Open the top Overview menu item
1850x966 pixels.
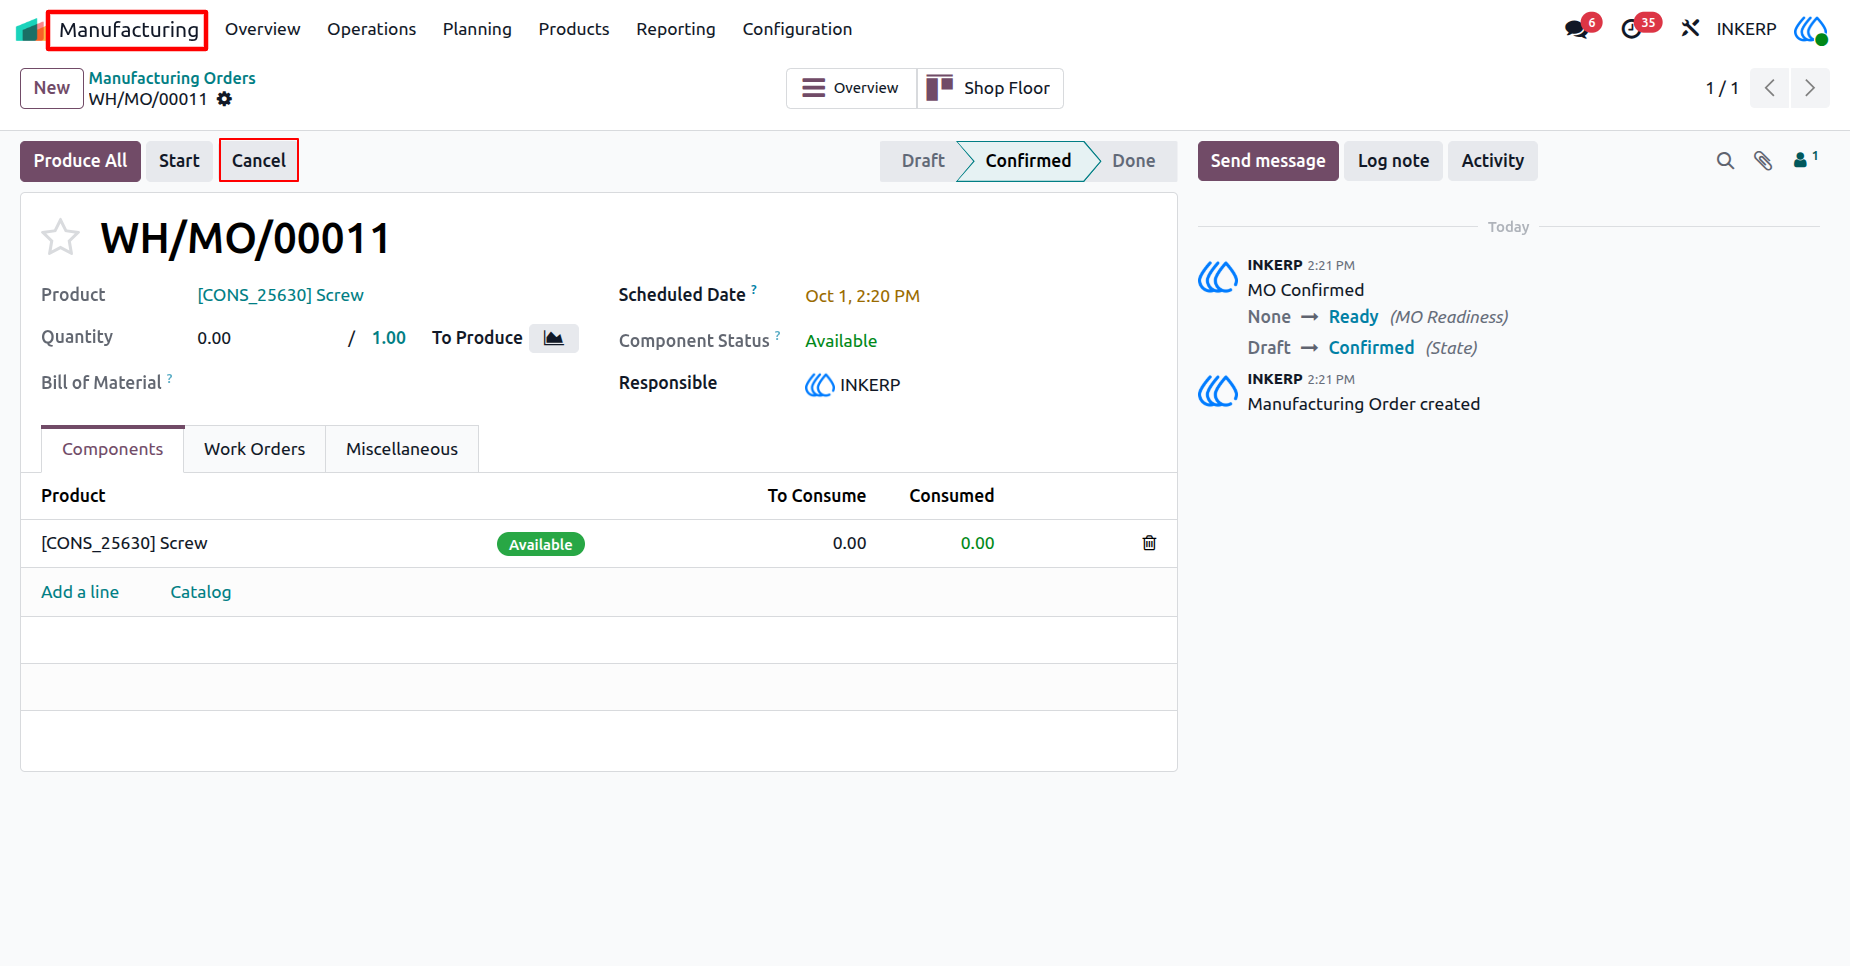point(262,29)
